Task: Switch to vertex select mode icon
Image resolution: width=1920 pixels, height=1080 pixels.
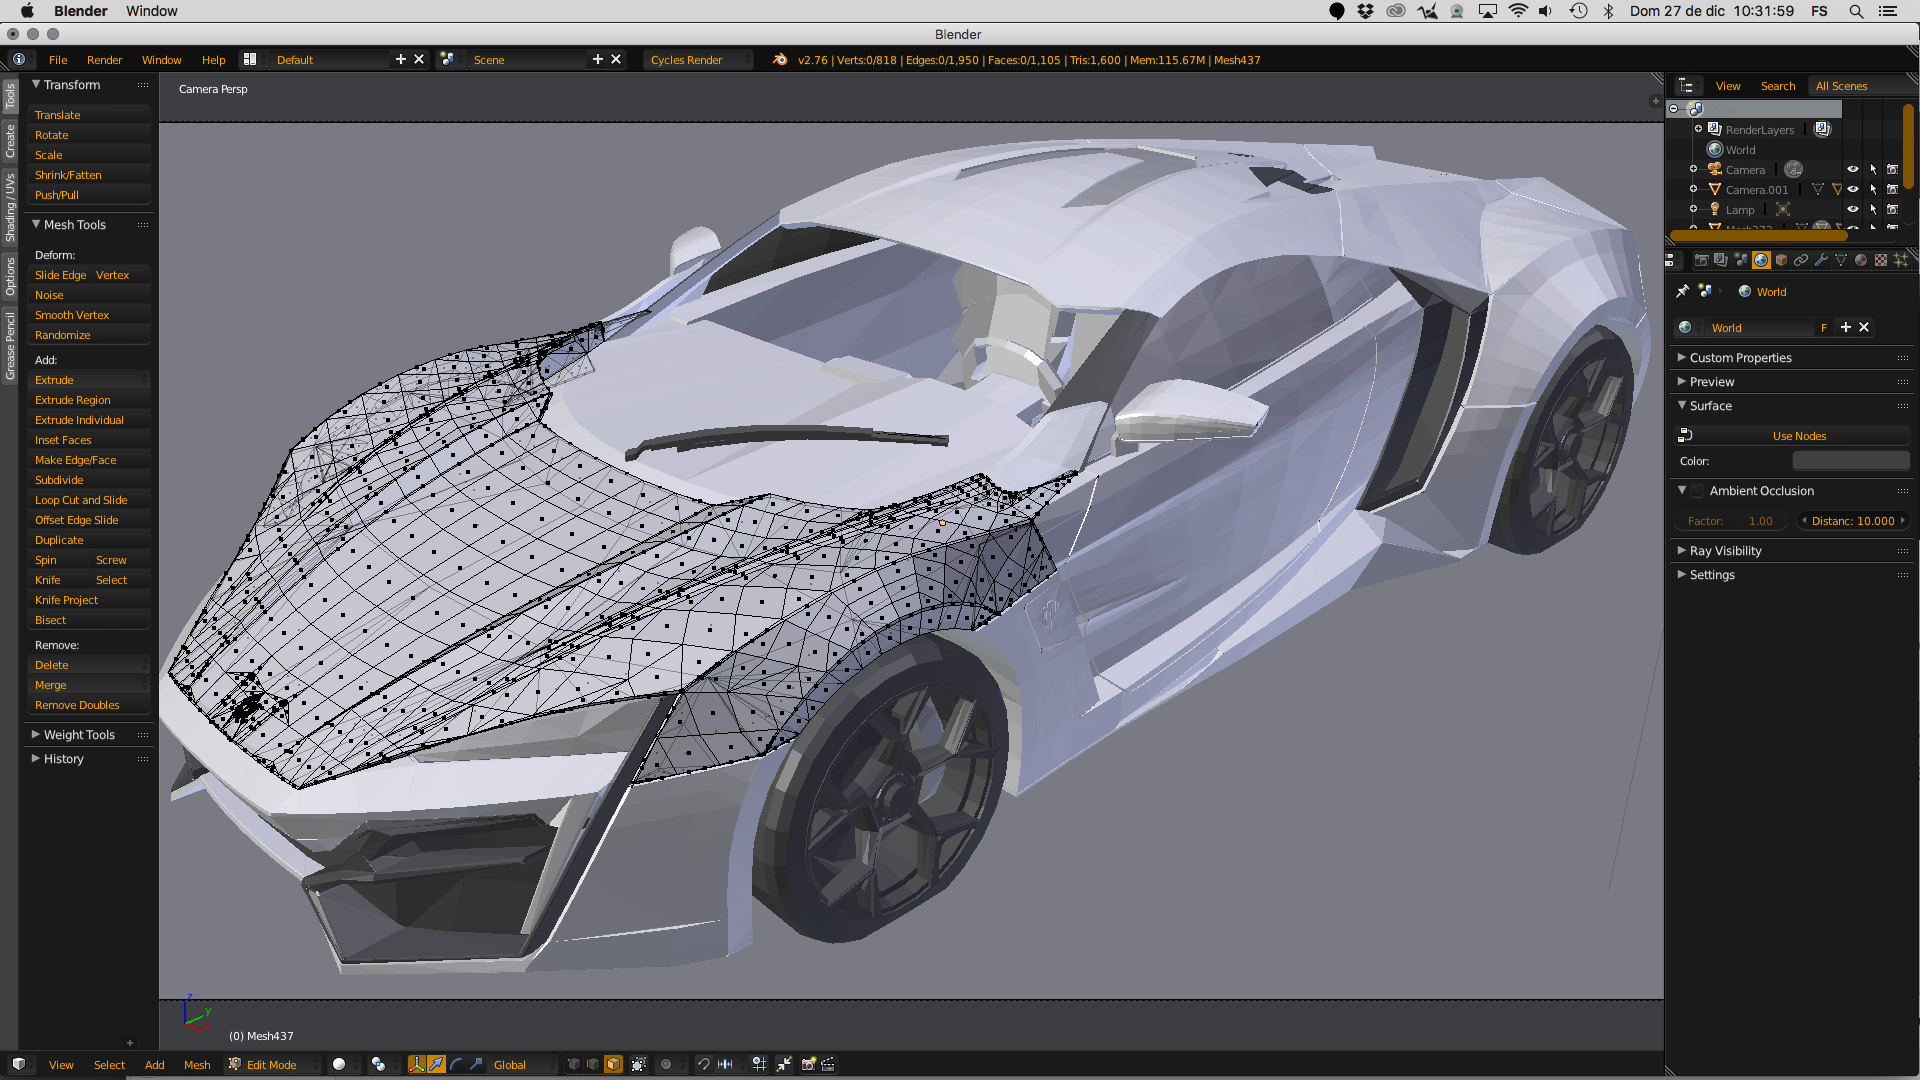Action: click(x=573, y=1064)
